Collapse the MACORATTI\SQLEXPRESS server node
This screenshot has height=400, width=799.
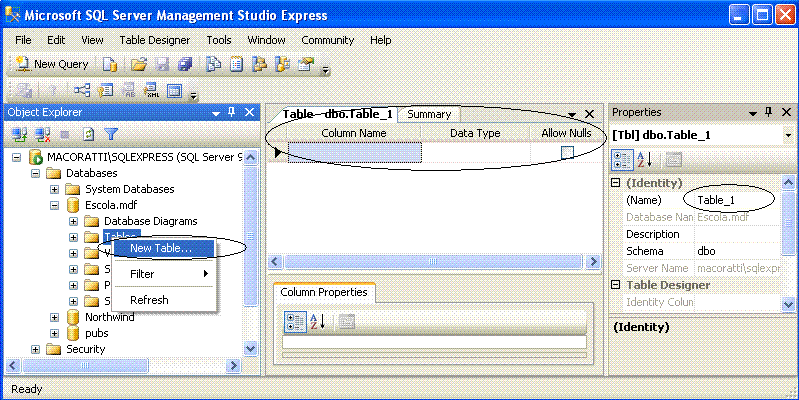17,157
